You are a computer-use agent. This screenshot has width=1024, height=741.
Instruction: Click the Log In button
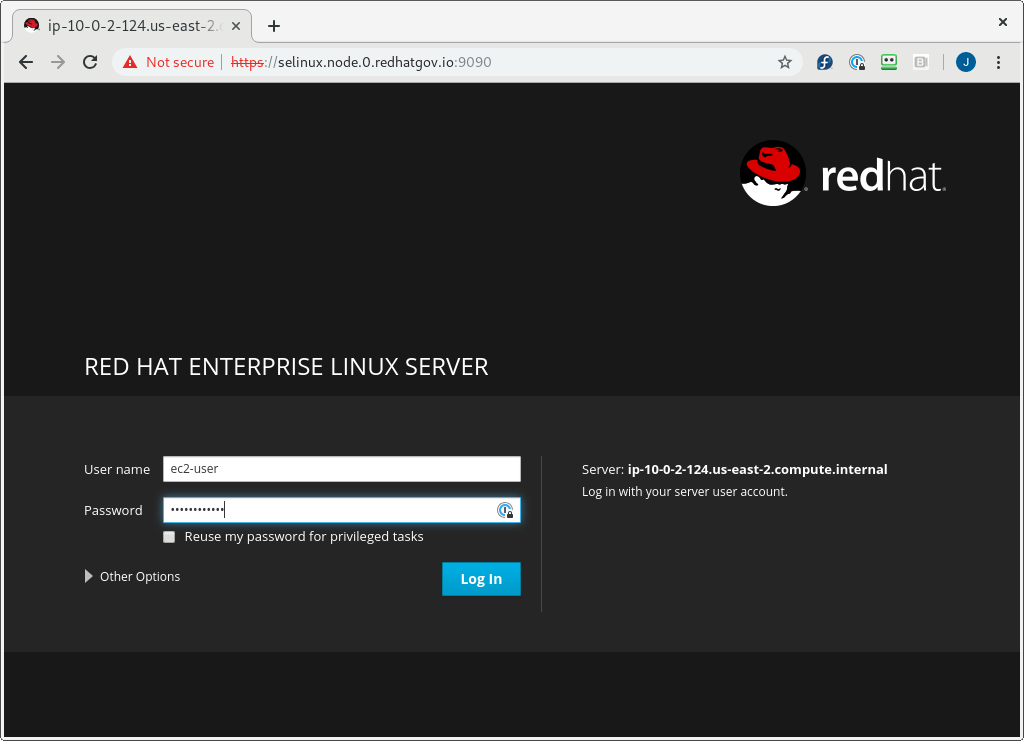(481, 579)
